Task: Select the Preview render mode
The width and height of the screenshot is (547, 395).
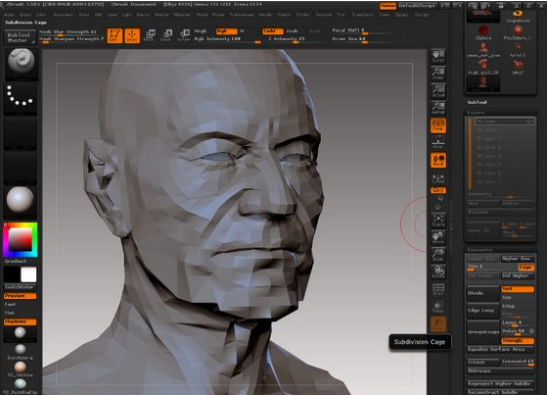Action: (x=20, y=296)
